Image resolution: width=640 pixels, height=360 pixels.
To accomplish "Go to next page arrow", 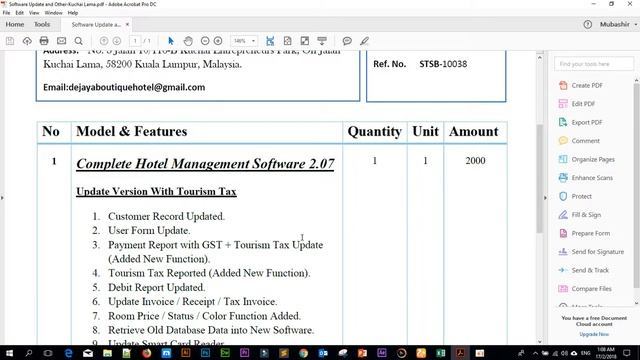I will pyautogui.click(x=117, y=41).
